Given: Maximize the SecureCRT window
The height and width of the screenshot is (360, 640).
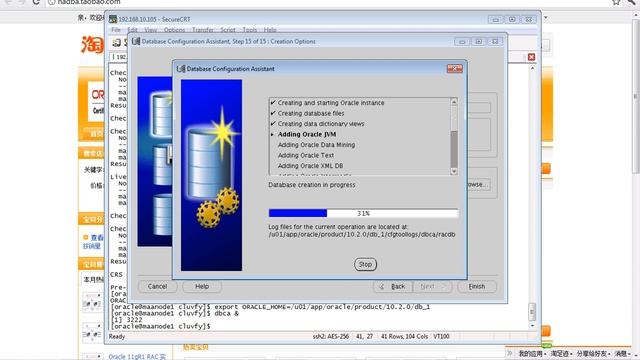Looking at the screenshot, I should click(x=512, y=19).
